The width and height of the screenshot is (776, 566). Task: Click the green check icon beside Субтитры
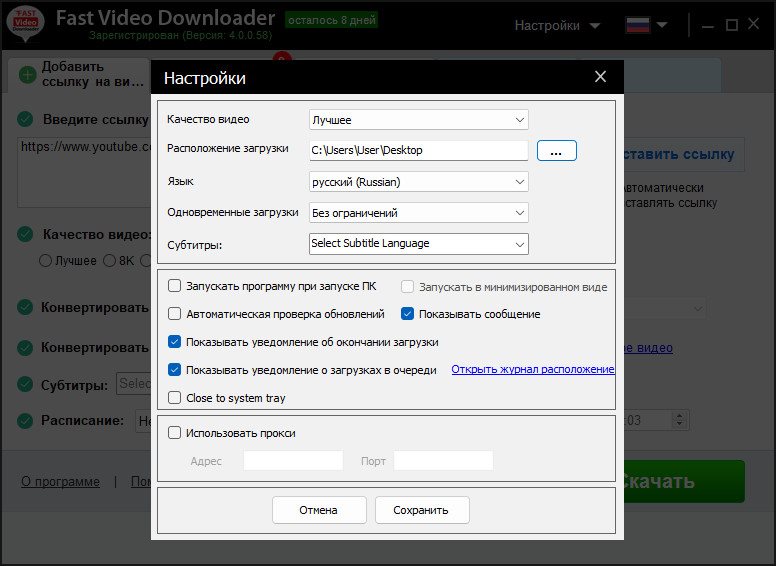click(x=25, y=384)
